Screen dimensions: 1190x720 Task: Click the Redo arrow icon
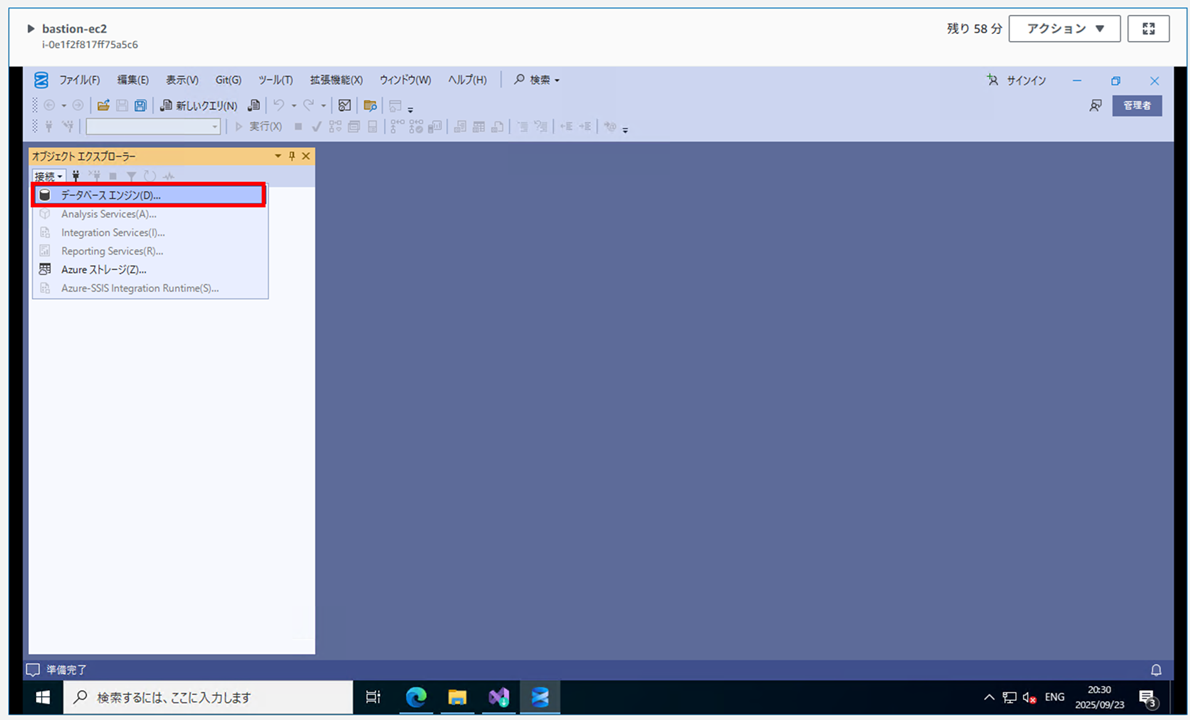tap(308, 105)
